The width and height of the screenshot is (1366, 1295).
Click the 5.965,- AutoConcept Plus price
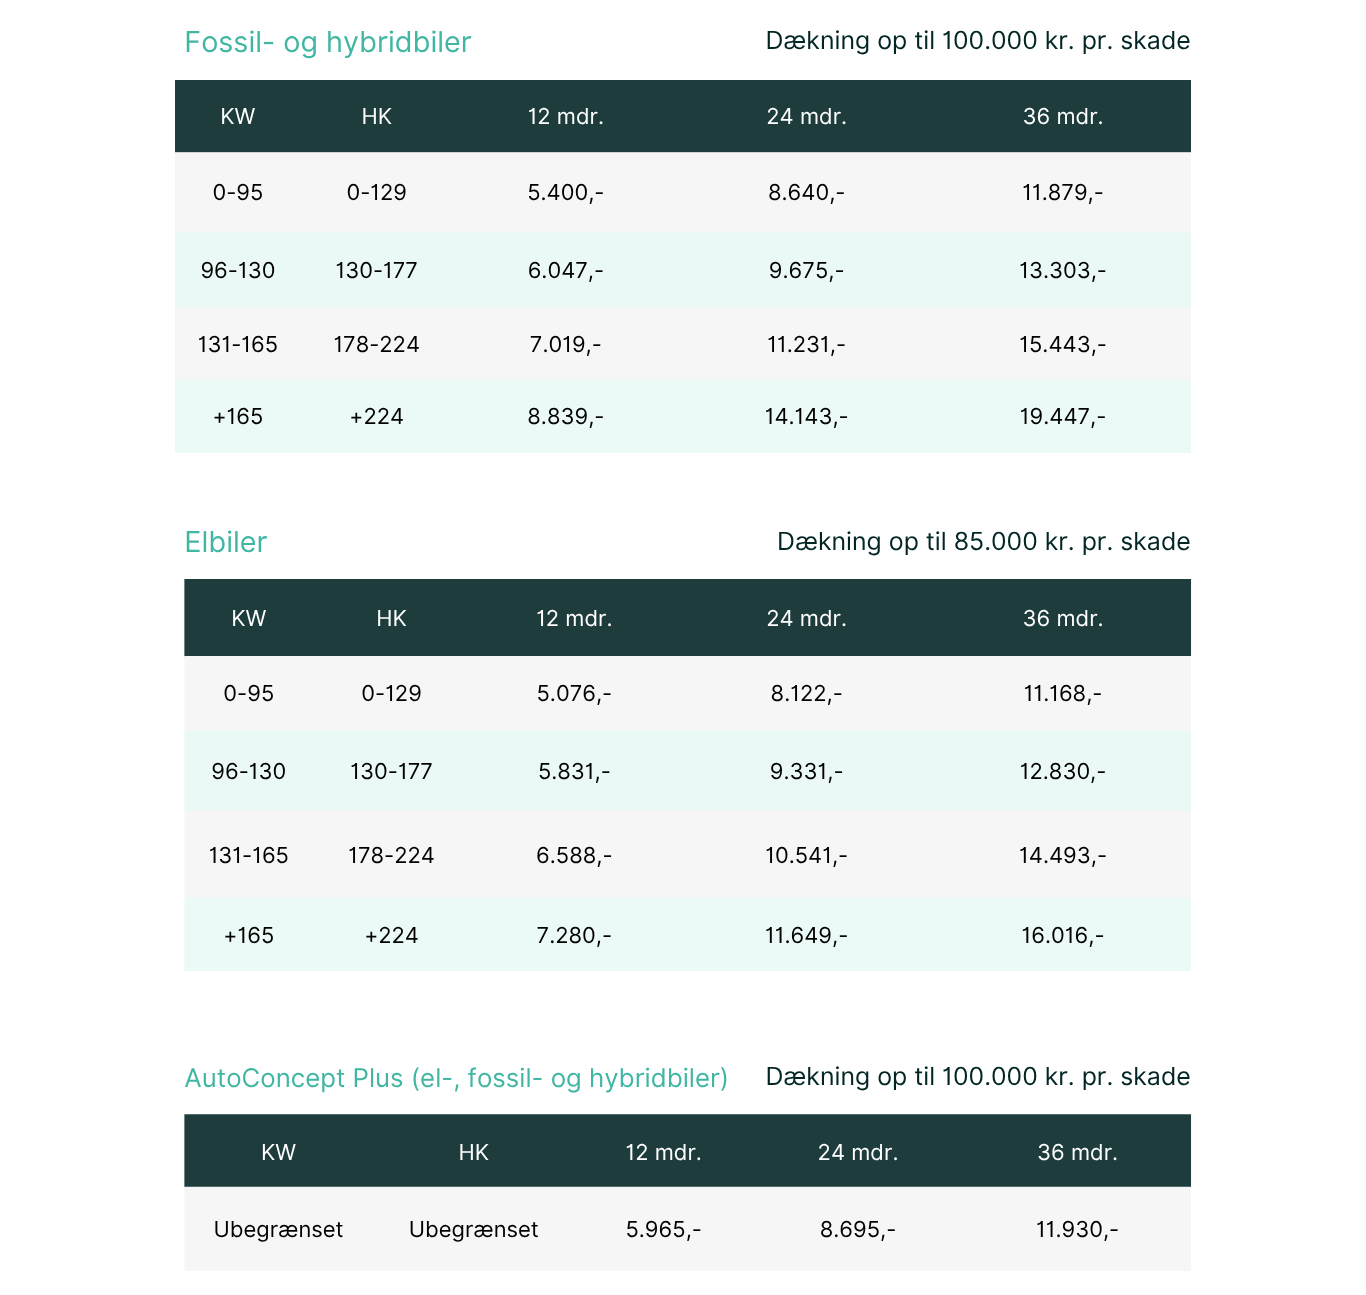pyautogui.click(x=664, y=1229)
